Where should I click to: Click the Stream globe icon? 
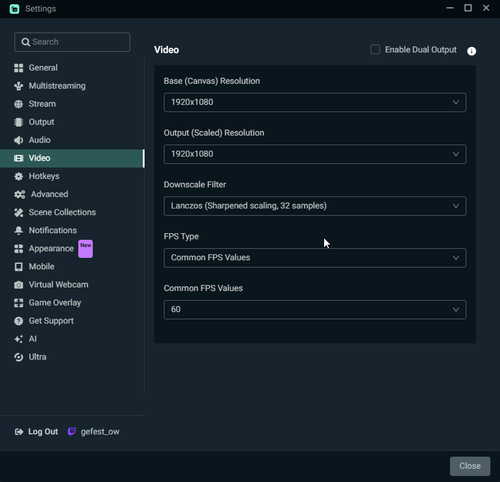19,104
